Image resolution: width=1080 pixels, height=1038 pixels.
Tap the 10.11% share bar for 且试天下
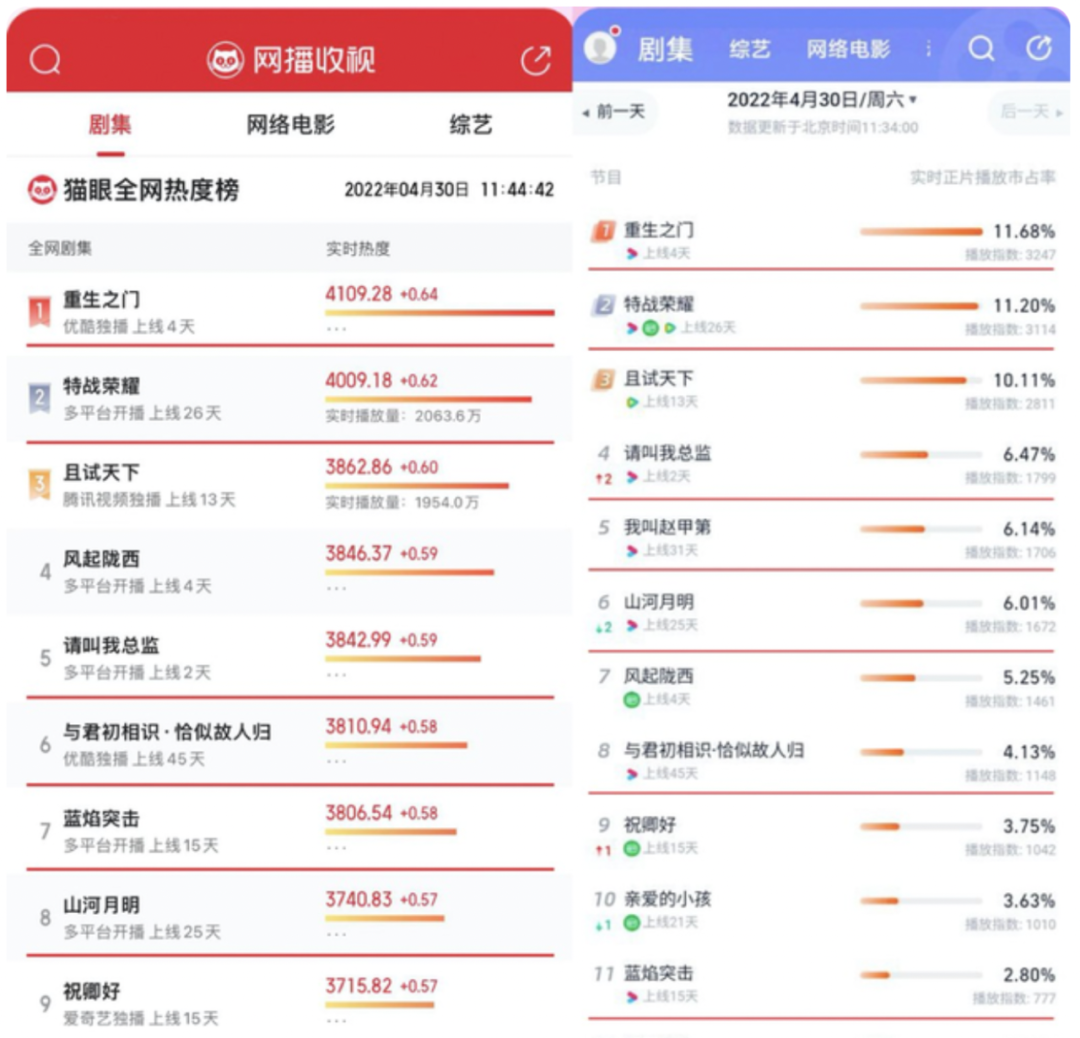click(922, 380)
